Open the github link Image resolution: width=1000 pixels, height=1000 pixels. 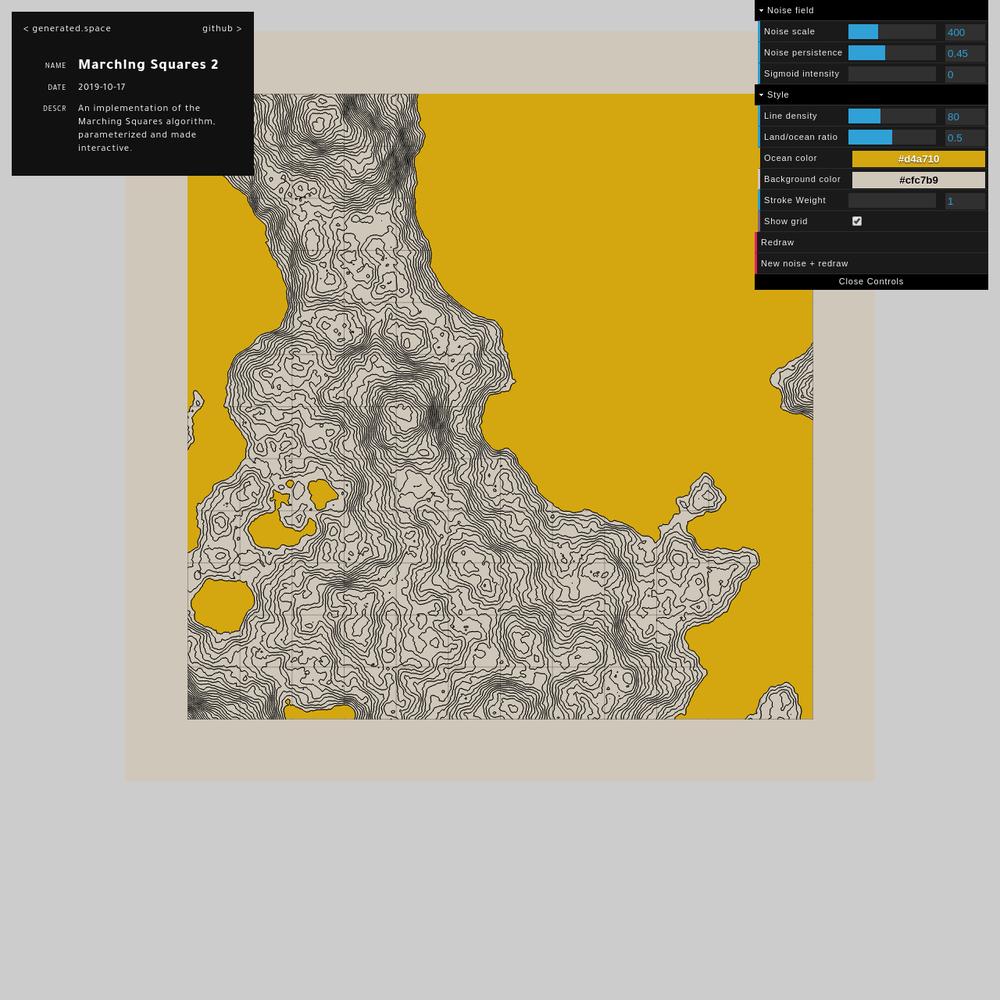tap(222, 29)
